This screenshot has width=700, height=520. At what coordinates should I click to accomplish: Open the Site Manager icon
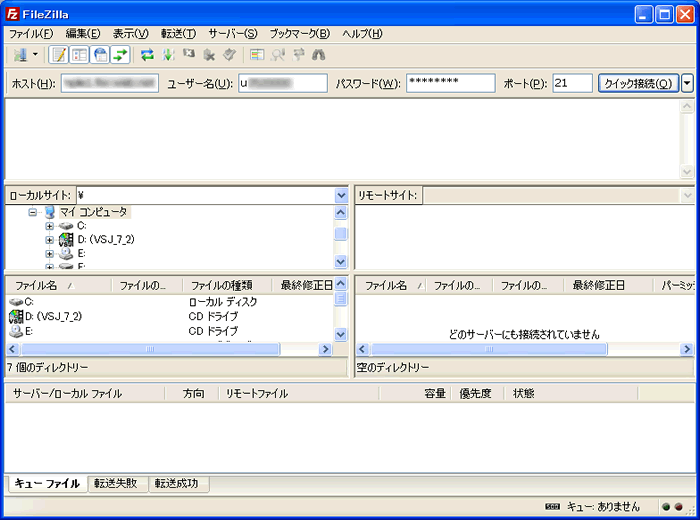coord(20,55)
